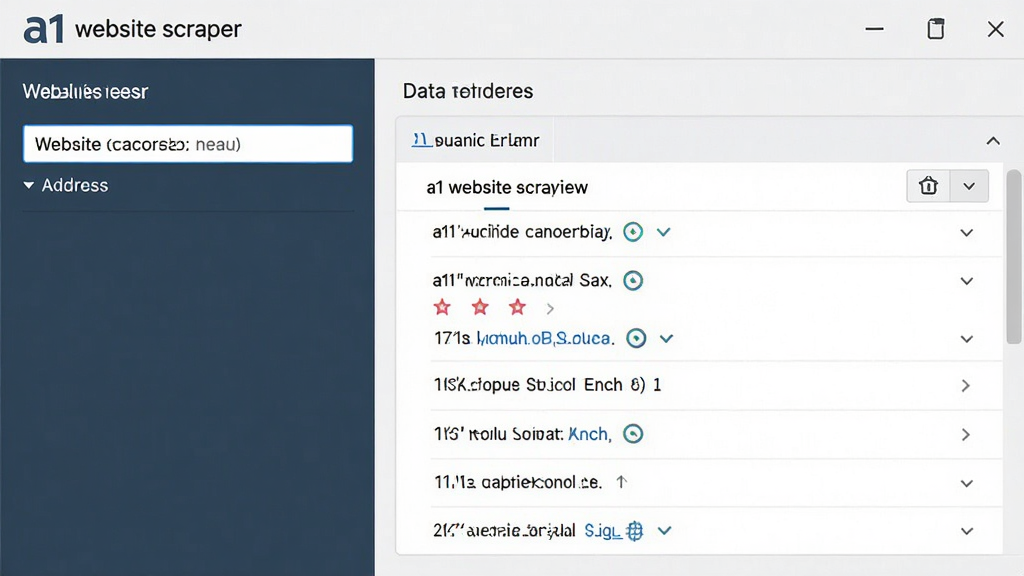
Task: Click into the Website input field
Action: pos(188,144)
